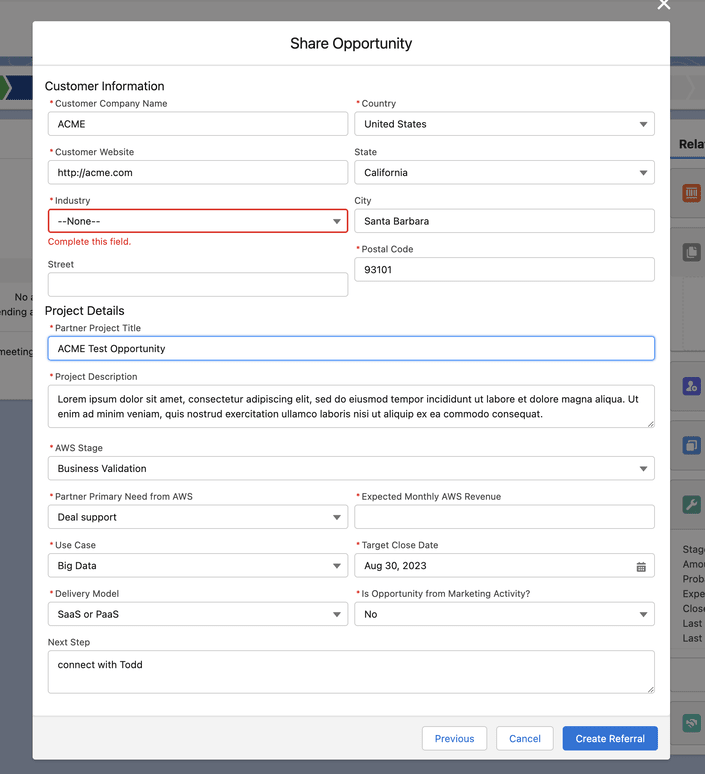Open the Country dropdown
Image resolution: width=705 pixels, height=774 pixels.
pos(504,124)
